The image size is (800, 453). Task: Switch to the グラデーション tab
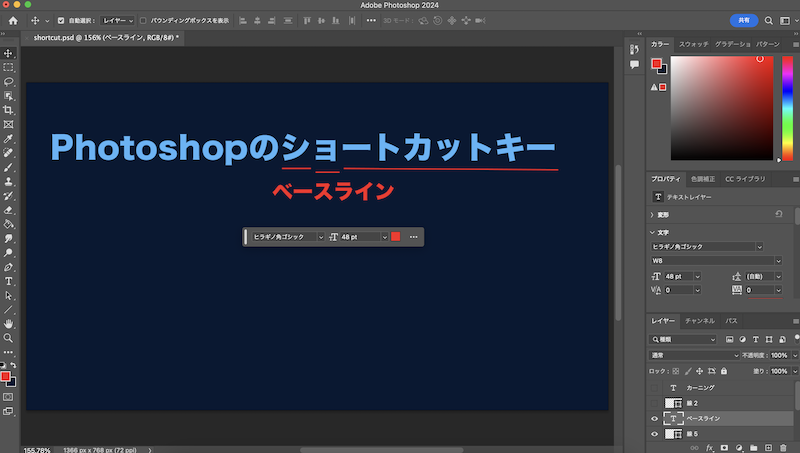pos(732,44)
